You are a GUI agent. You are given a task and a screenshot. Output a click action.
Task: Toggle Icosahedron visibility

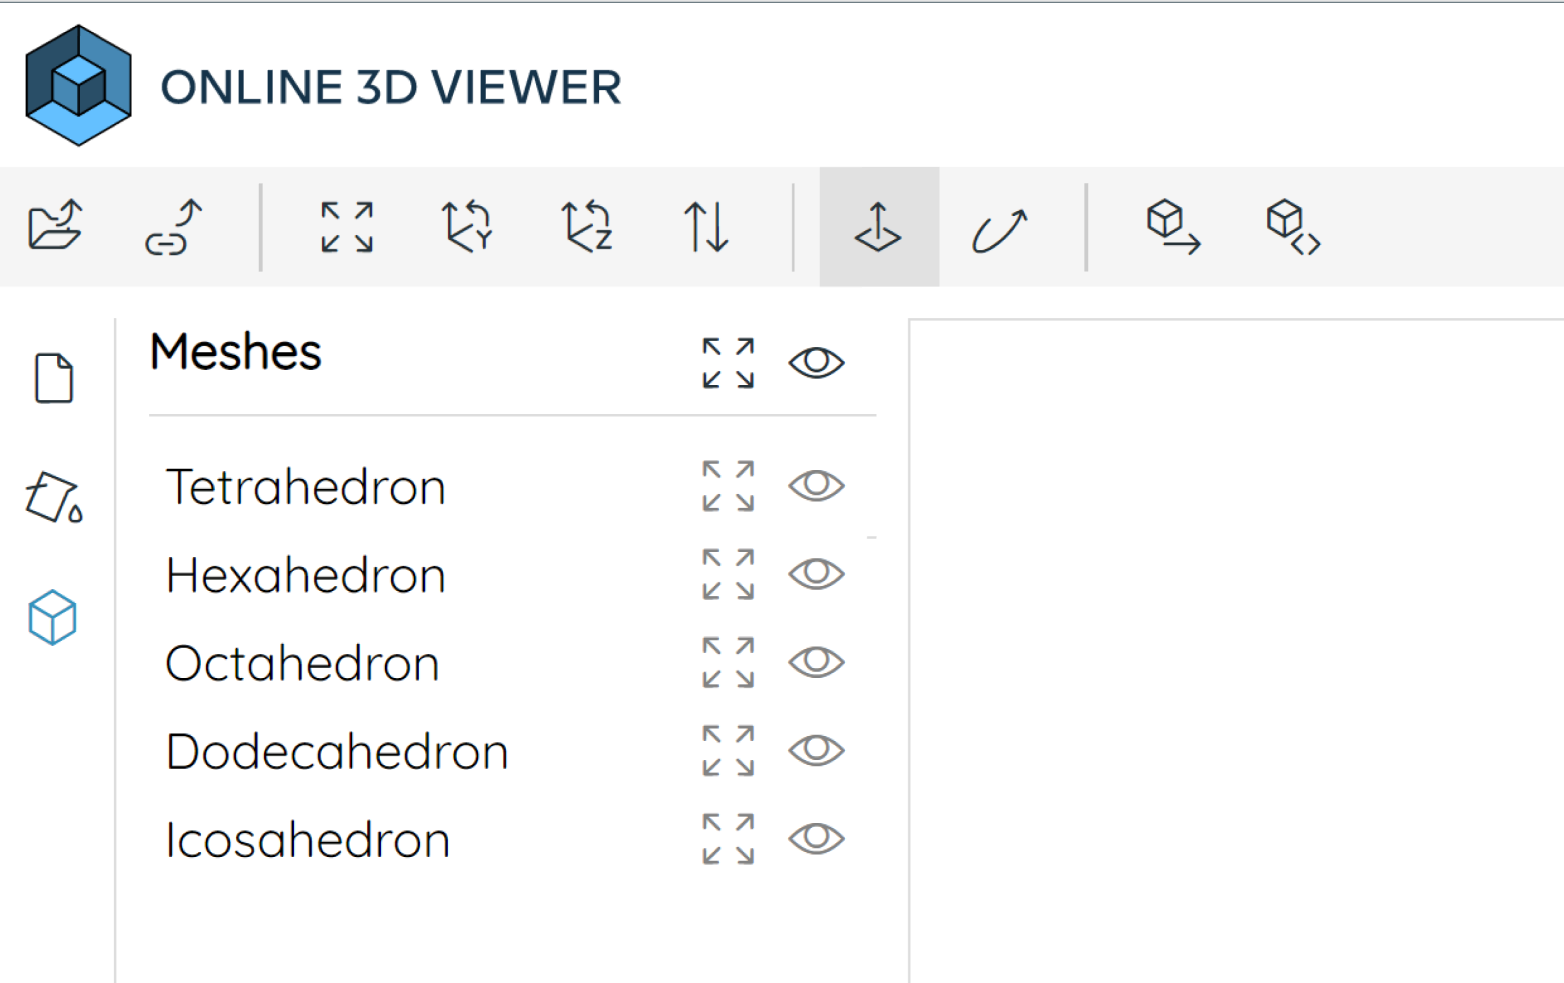816,839
